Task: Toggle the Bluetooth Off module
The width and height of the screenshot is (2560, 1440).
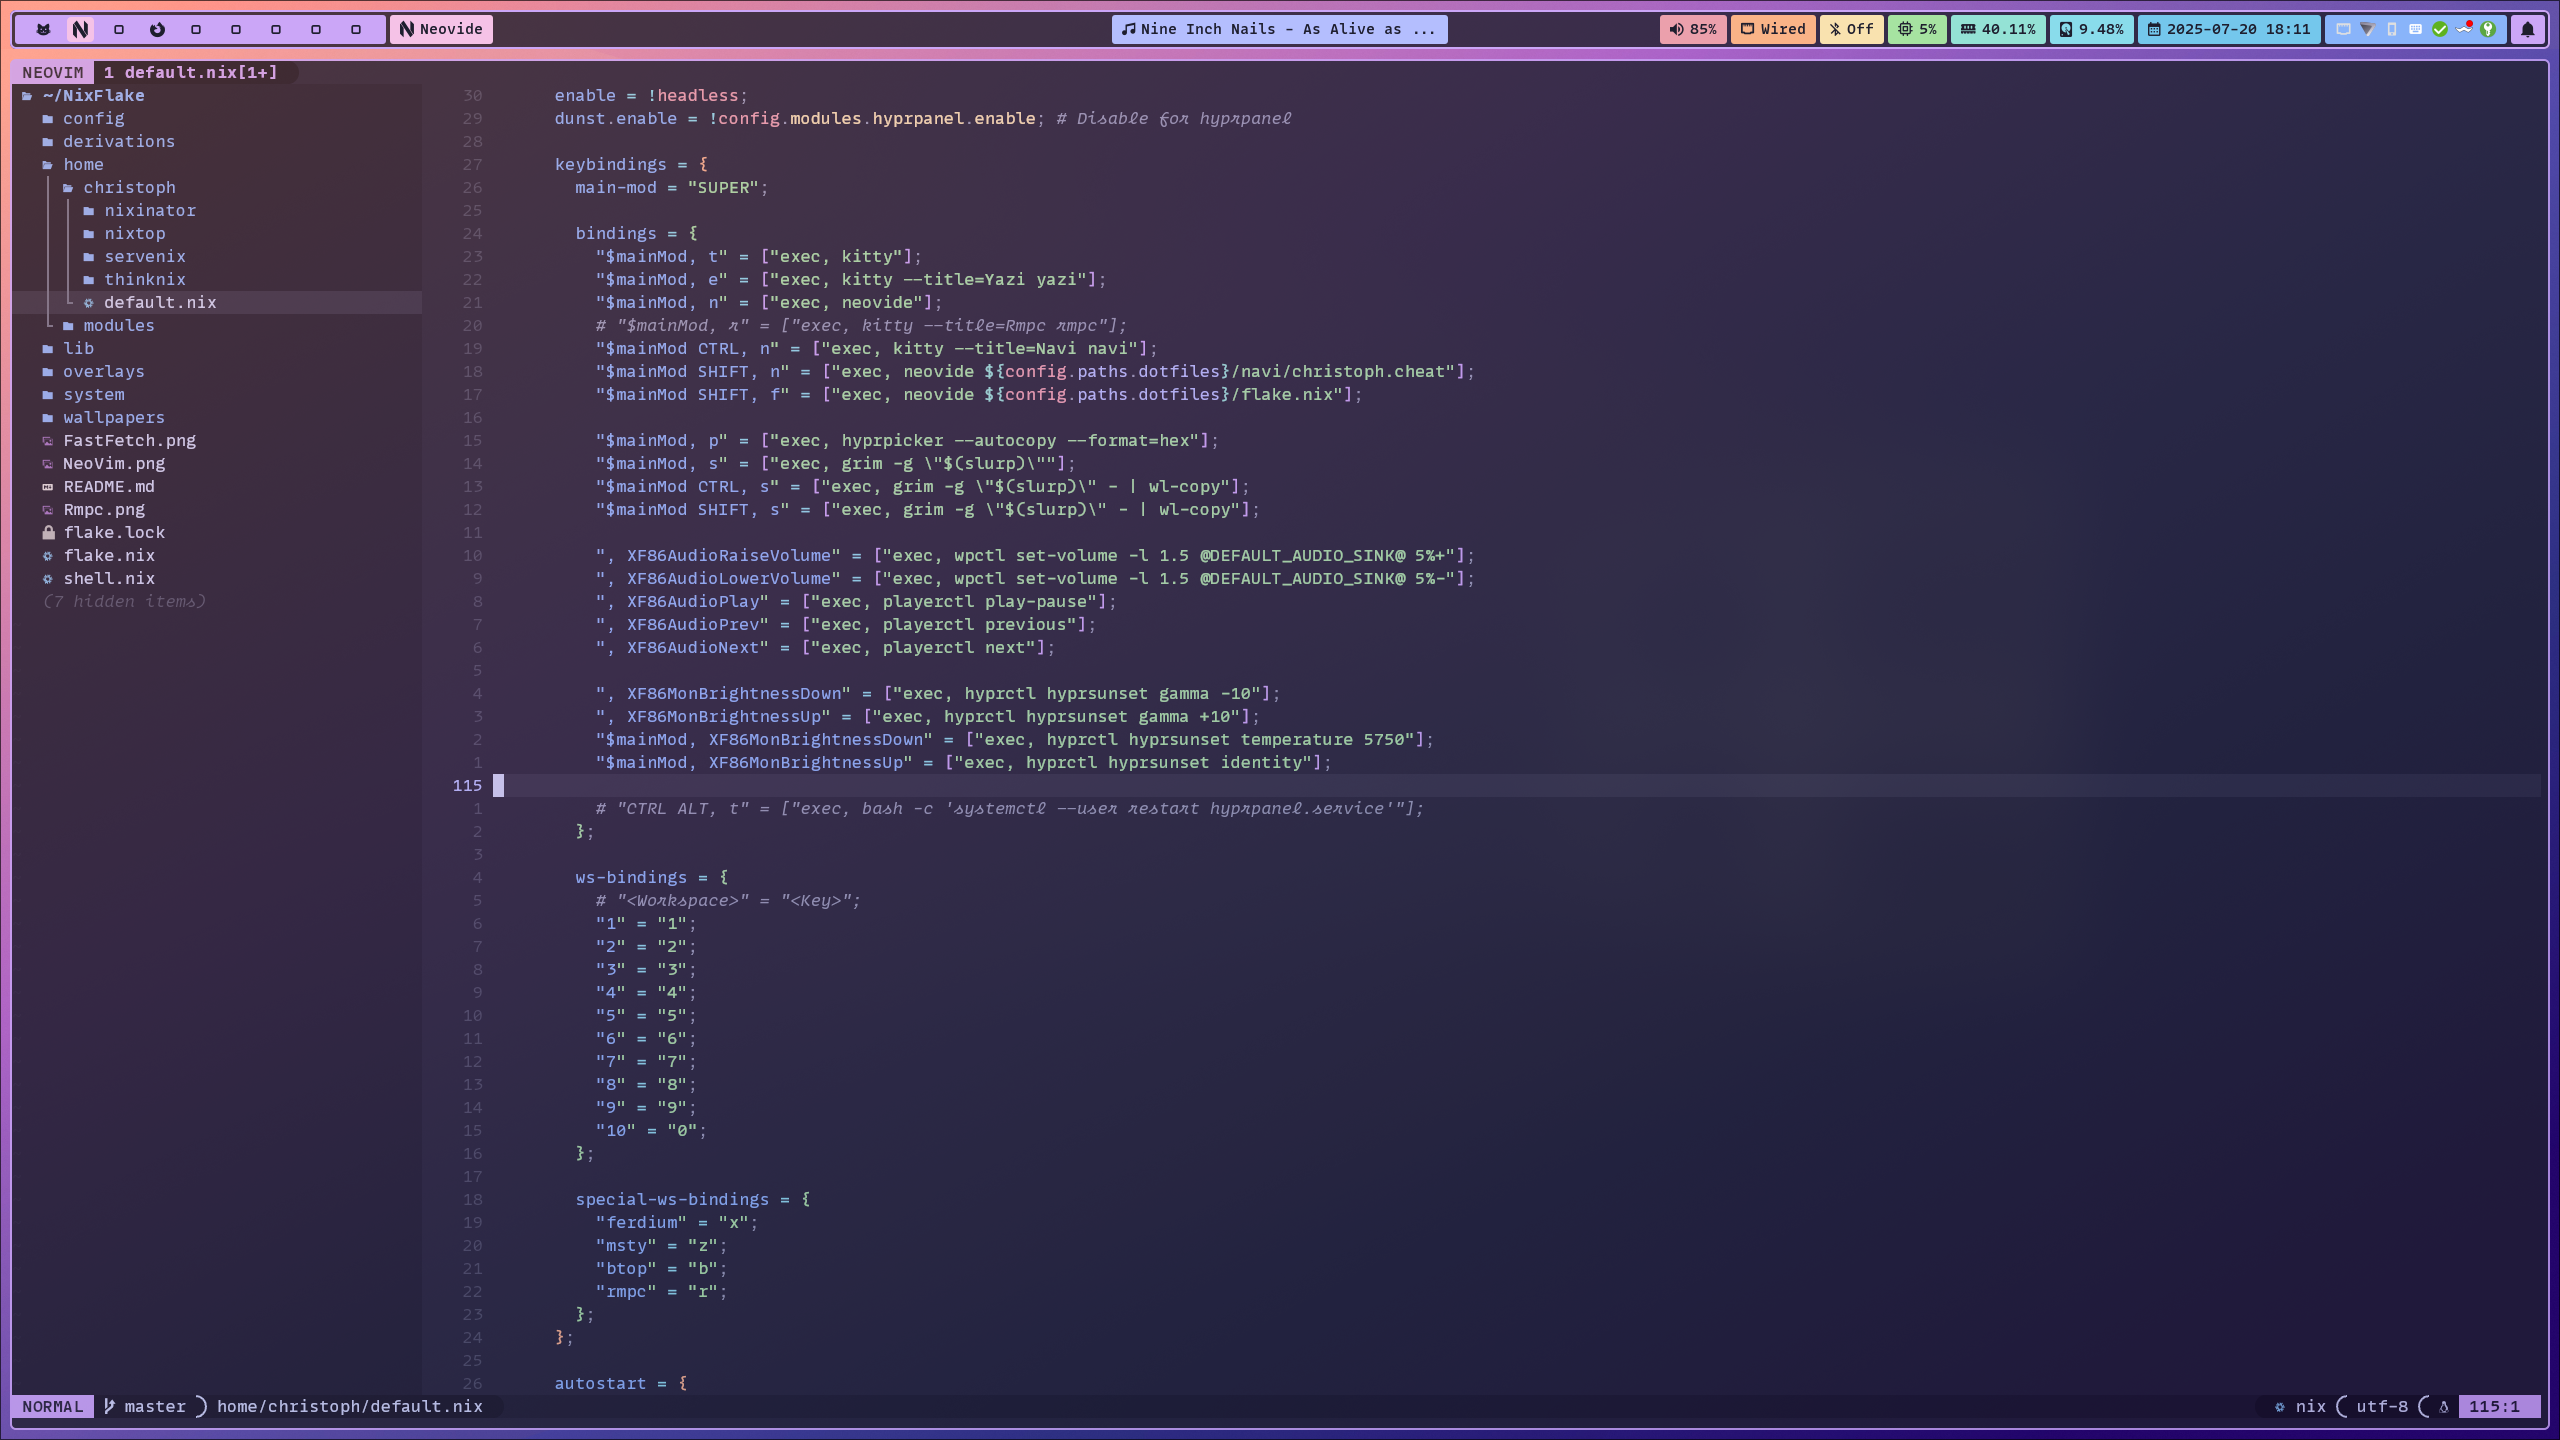Action: point(1851,29)
